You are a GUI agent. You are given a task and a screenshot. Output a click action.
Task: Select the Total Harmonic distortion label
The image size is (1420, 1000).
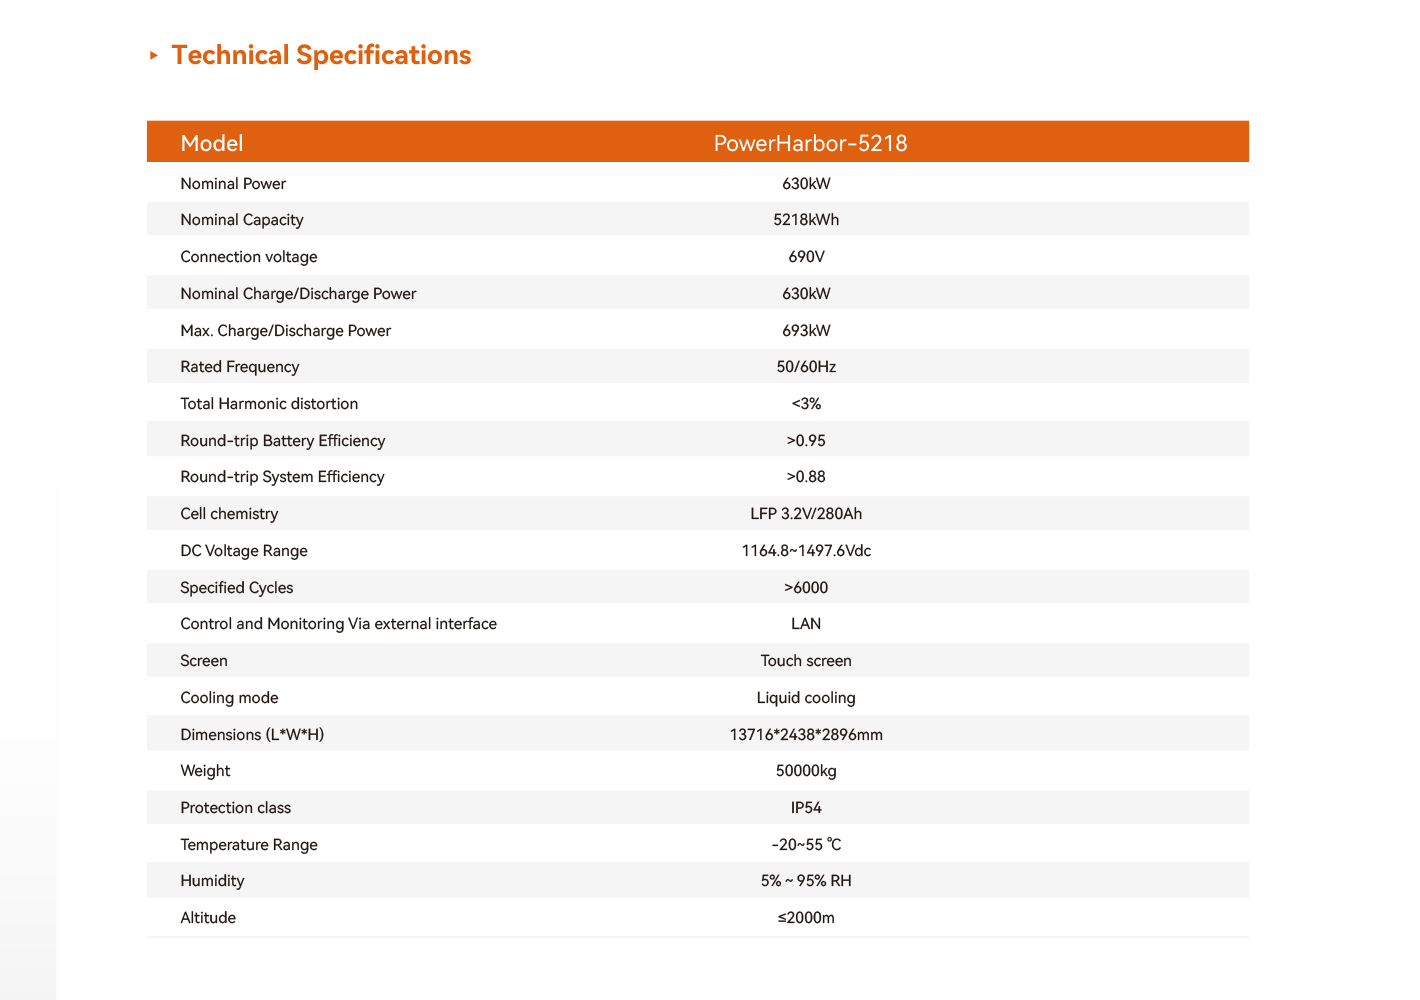(x=269, y=404)
